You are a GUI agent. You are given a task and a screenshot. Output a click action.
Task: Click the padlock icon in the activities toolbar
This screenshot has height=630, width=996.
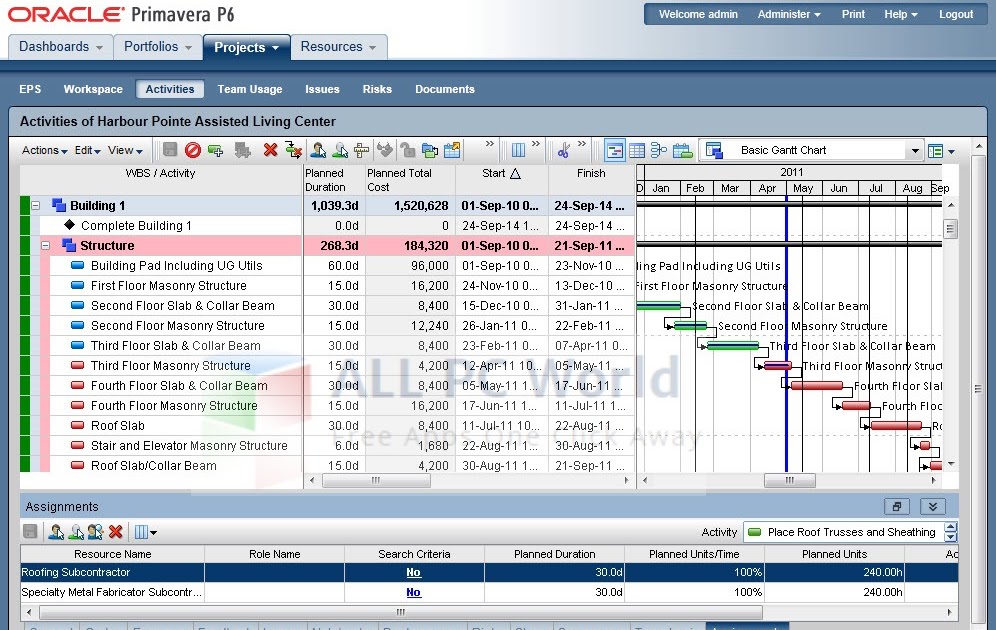click(408, 151)
